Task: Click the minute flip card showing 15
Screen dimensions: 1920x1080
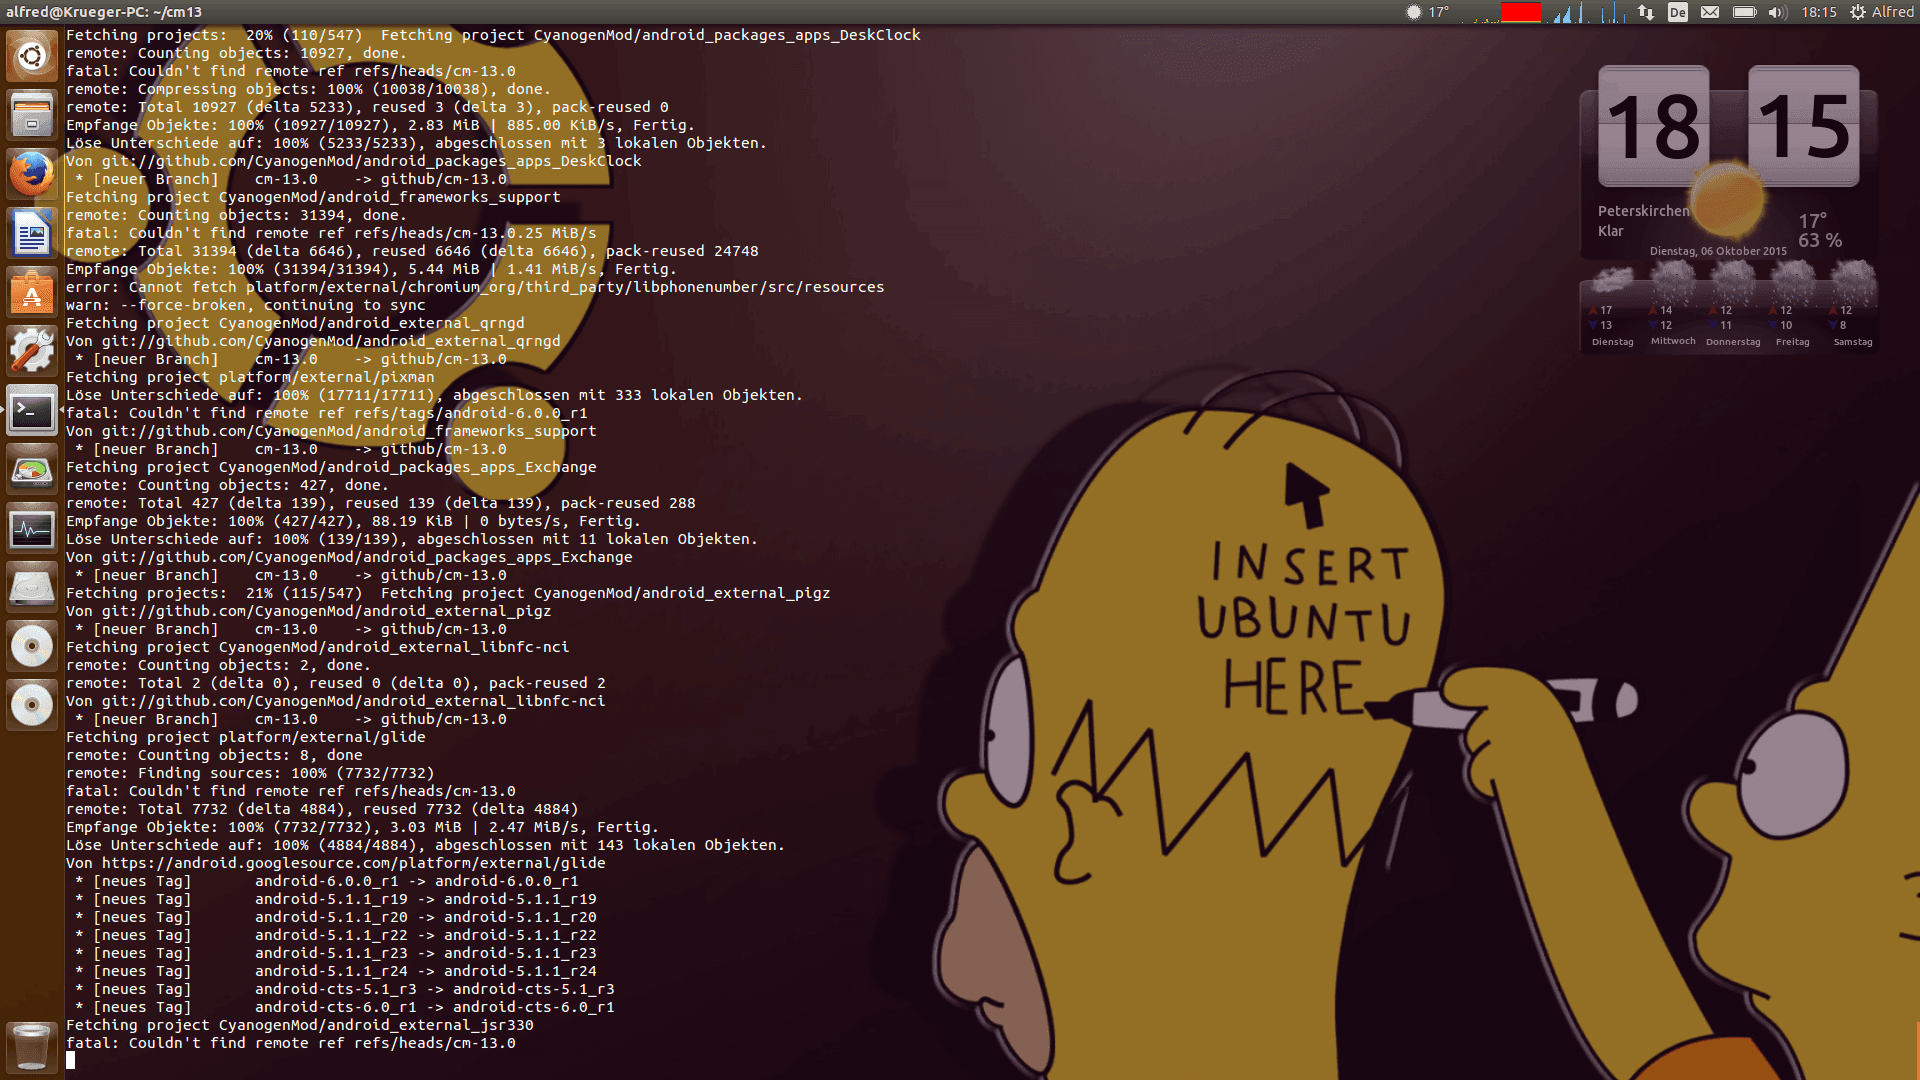Action: [1804, 126]
